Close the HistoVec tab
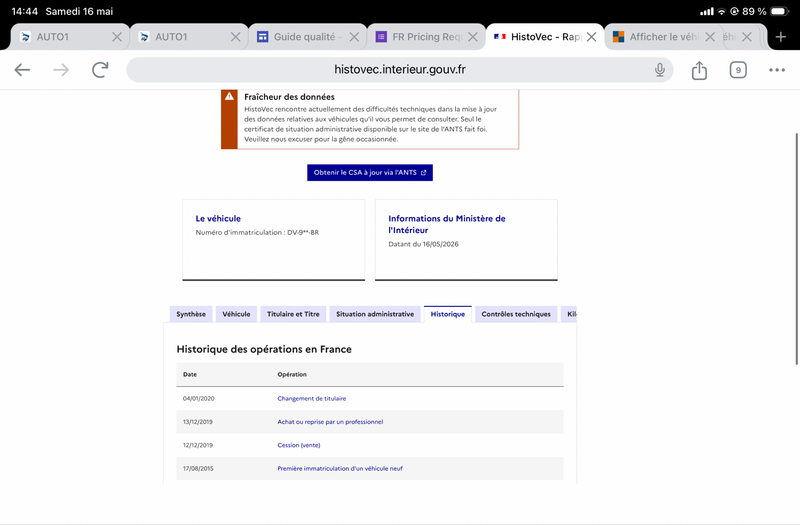The height and width of the screenshot is (525, 800). 591,37
